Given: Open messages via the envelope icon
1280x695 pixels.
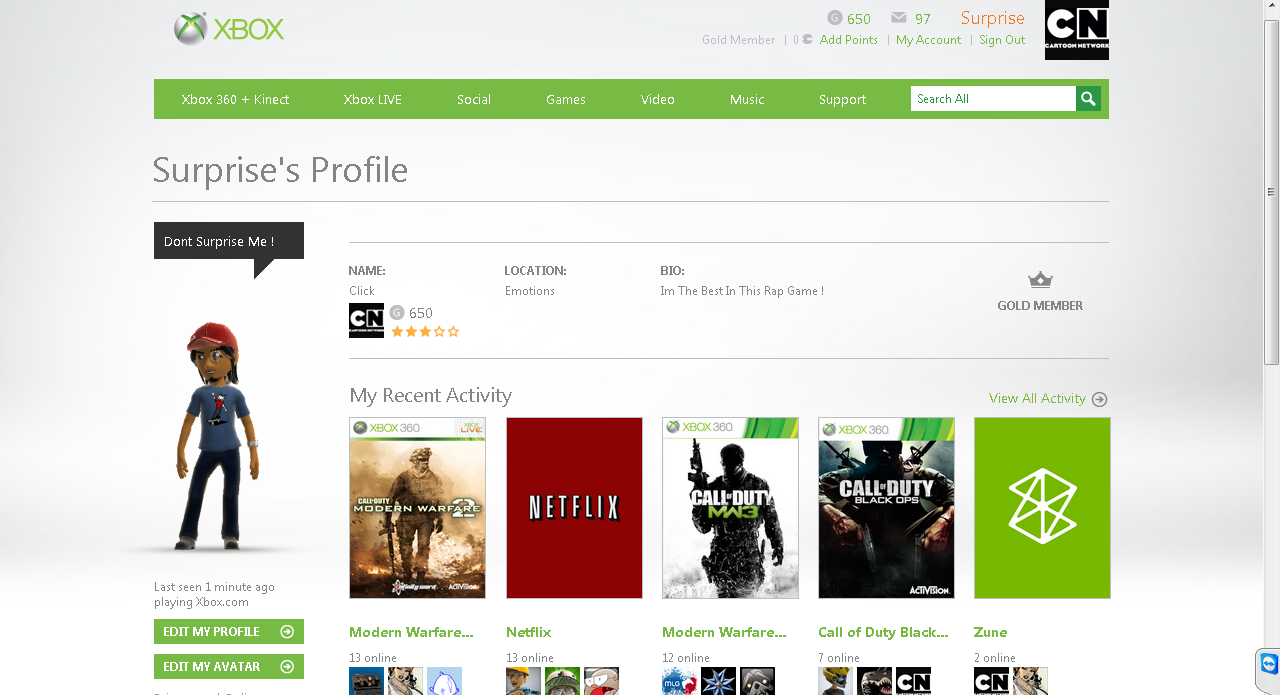Looking at the screenshot, I should [x=899, y=17].
